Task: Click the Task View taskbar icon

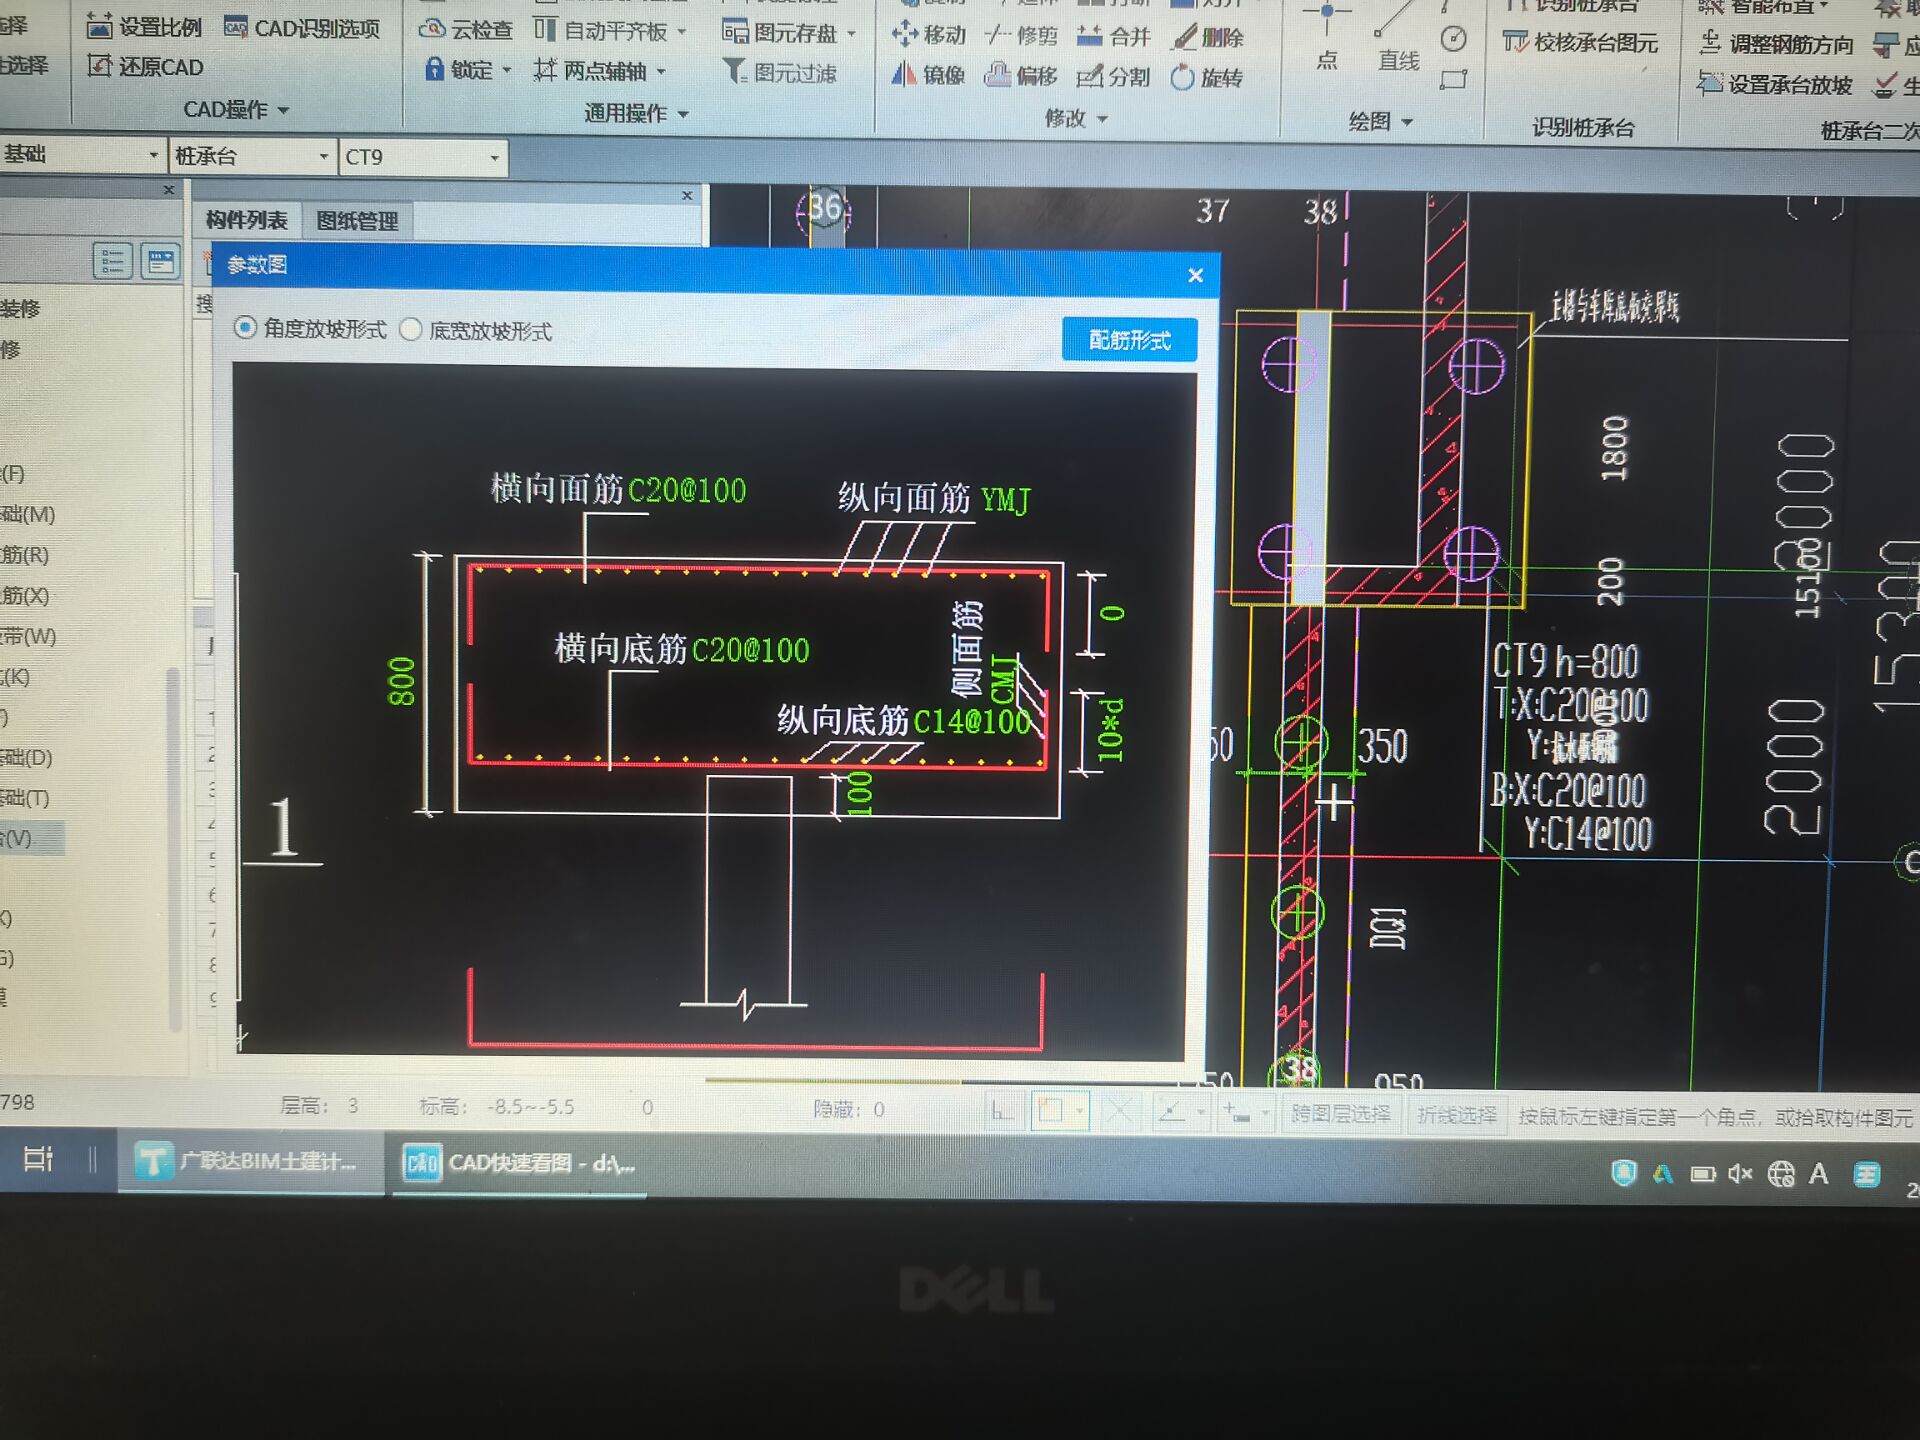Action: (38, 1158)
